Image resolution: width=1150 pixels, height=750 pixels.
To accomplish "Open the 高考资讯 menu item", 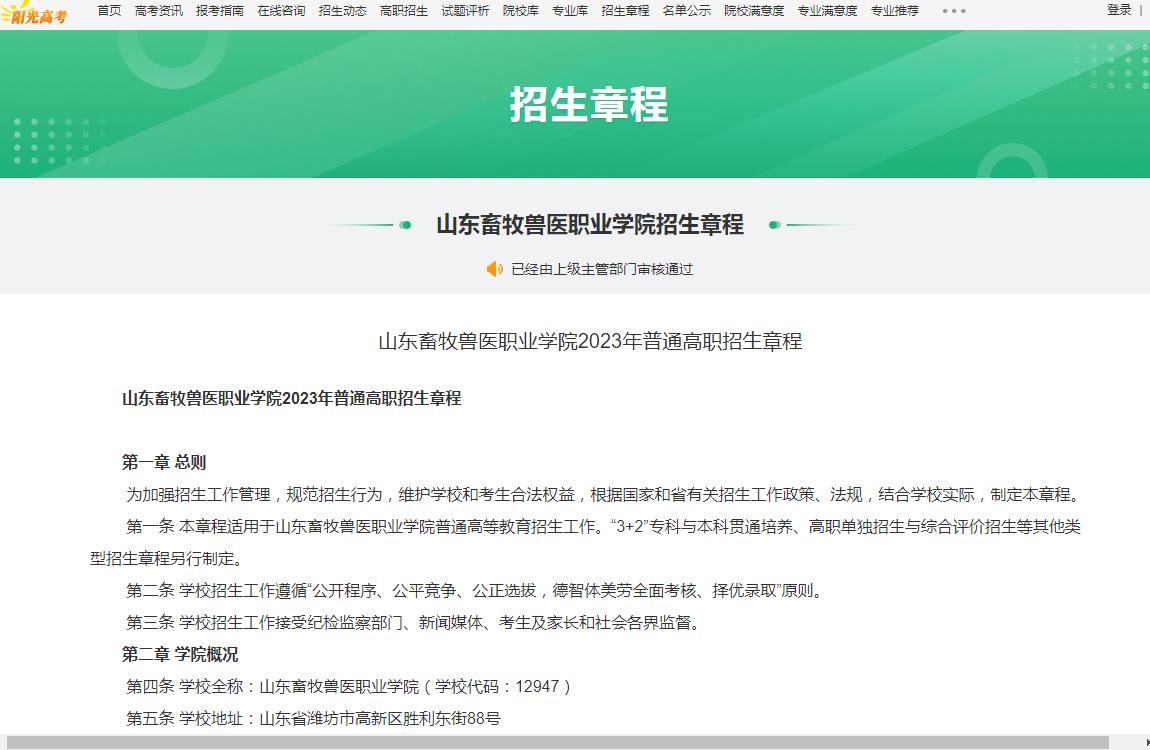I will point(158,11).
